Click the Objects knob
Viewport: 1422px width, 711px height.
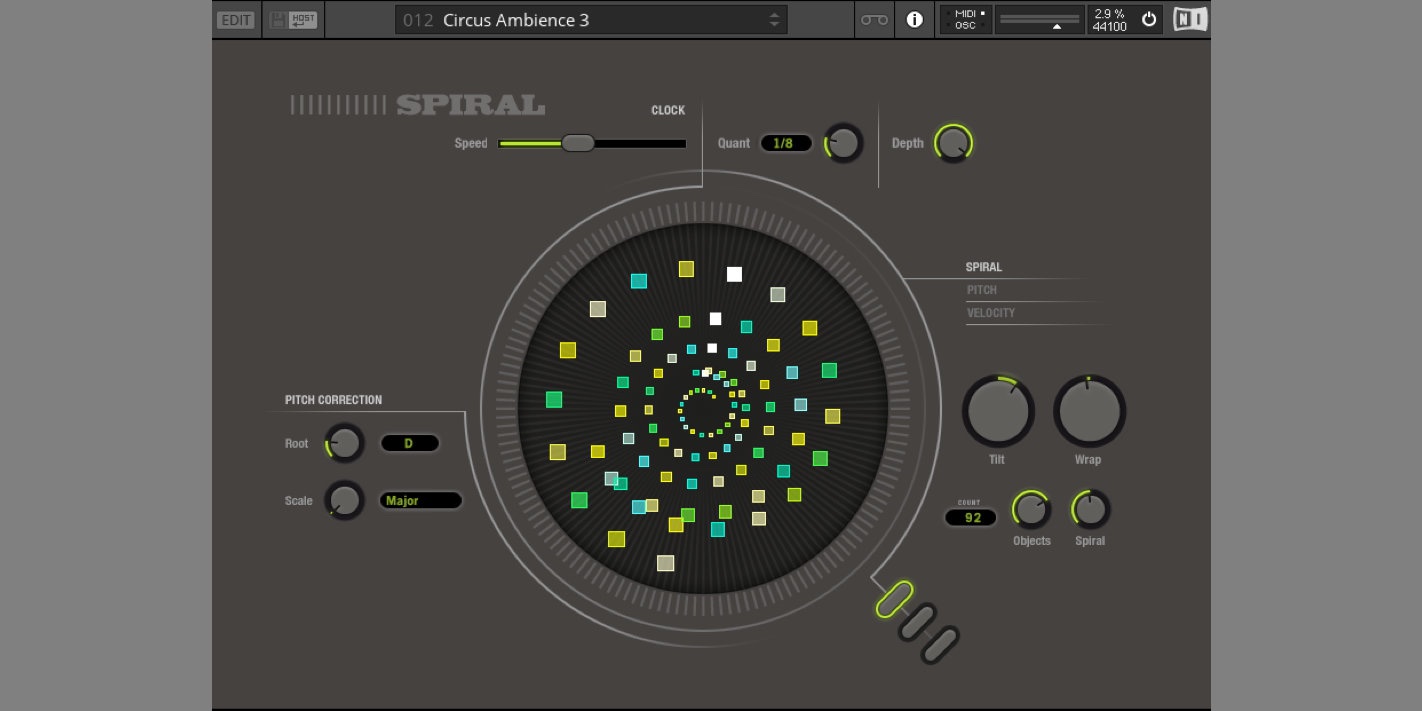click(x=1031, y=510)
